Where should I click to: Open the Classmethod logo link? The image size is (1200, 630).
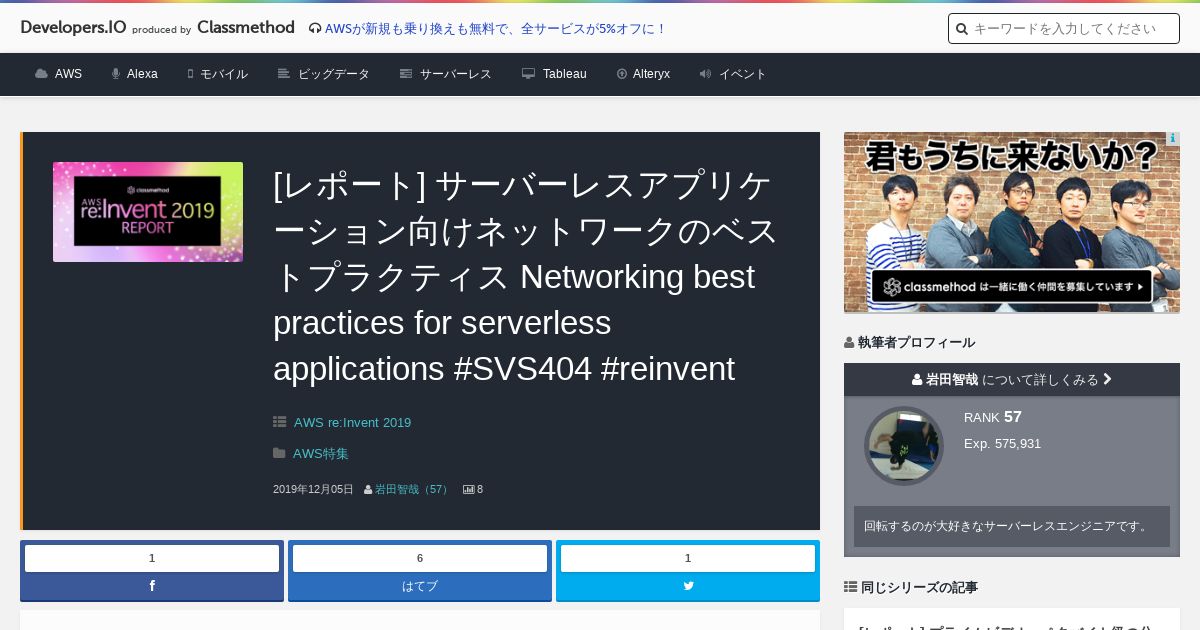[246, 28]
